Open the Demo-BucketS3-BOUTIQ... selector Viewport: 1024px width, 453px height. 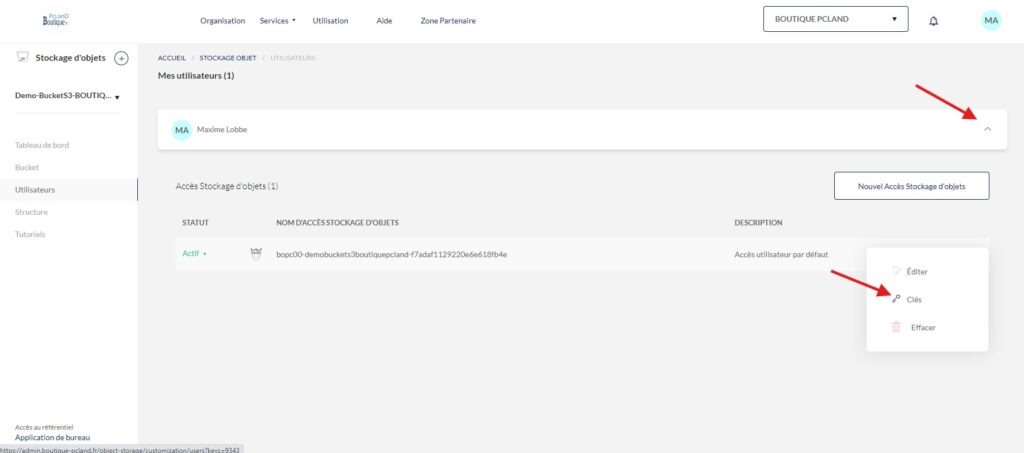[67, 96]
